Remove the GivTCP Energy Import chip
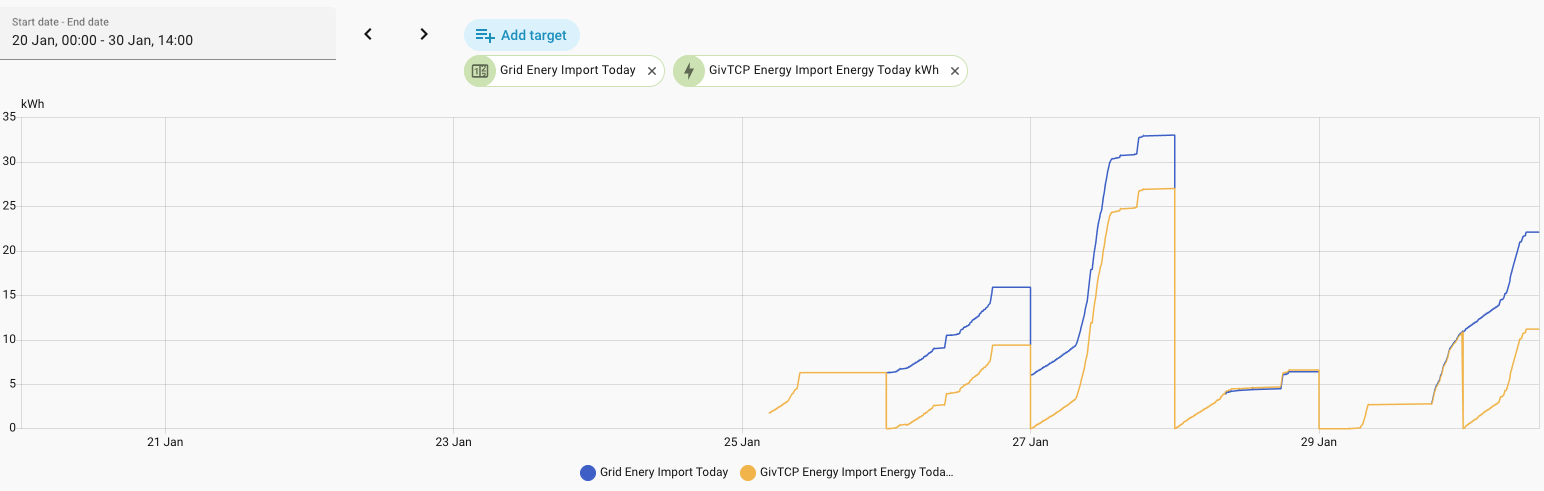The width and height of the screenshot is (1544, 491). 955,71
